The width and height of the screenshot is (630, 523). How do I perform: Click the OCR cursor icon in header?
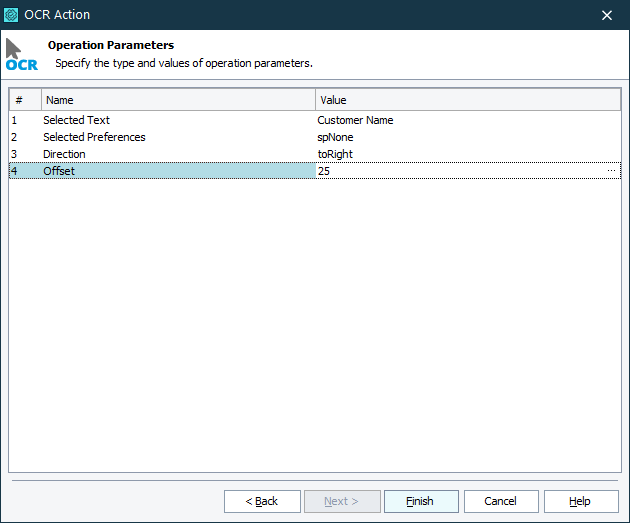coord(21,54)
